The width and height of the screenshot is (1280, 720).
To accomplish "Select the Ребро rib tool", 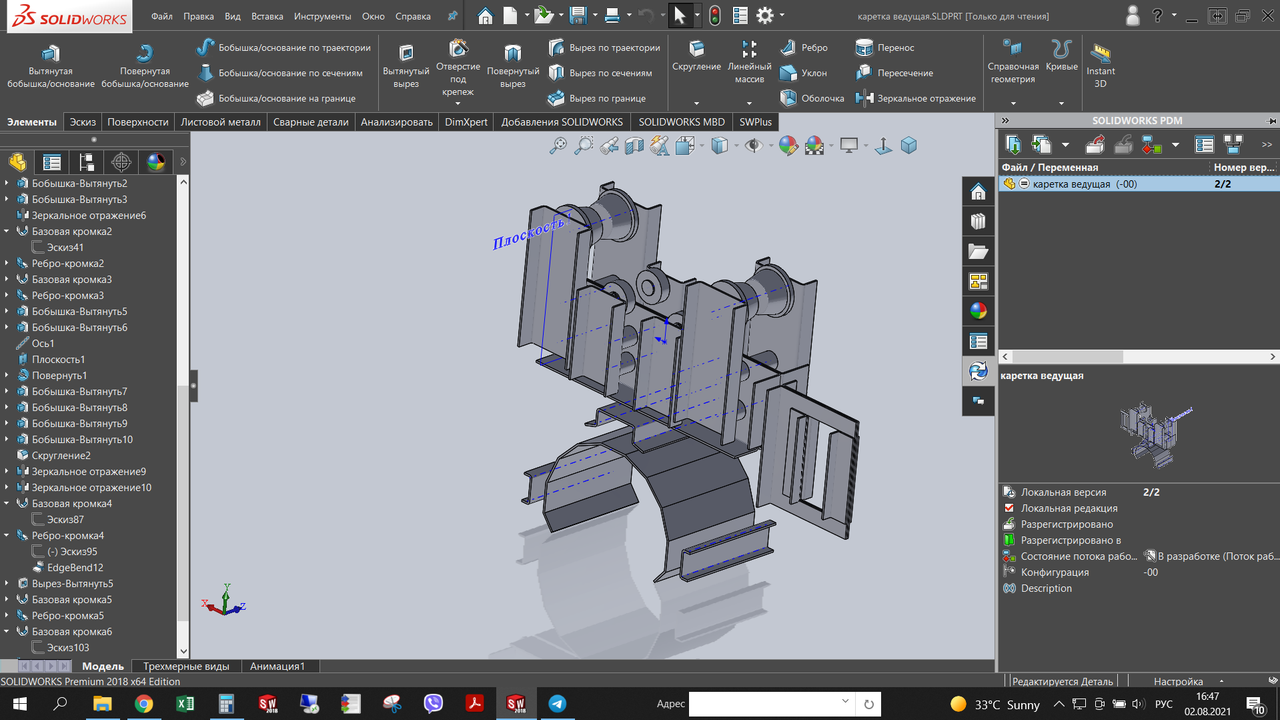I will click(804, 47).
